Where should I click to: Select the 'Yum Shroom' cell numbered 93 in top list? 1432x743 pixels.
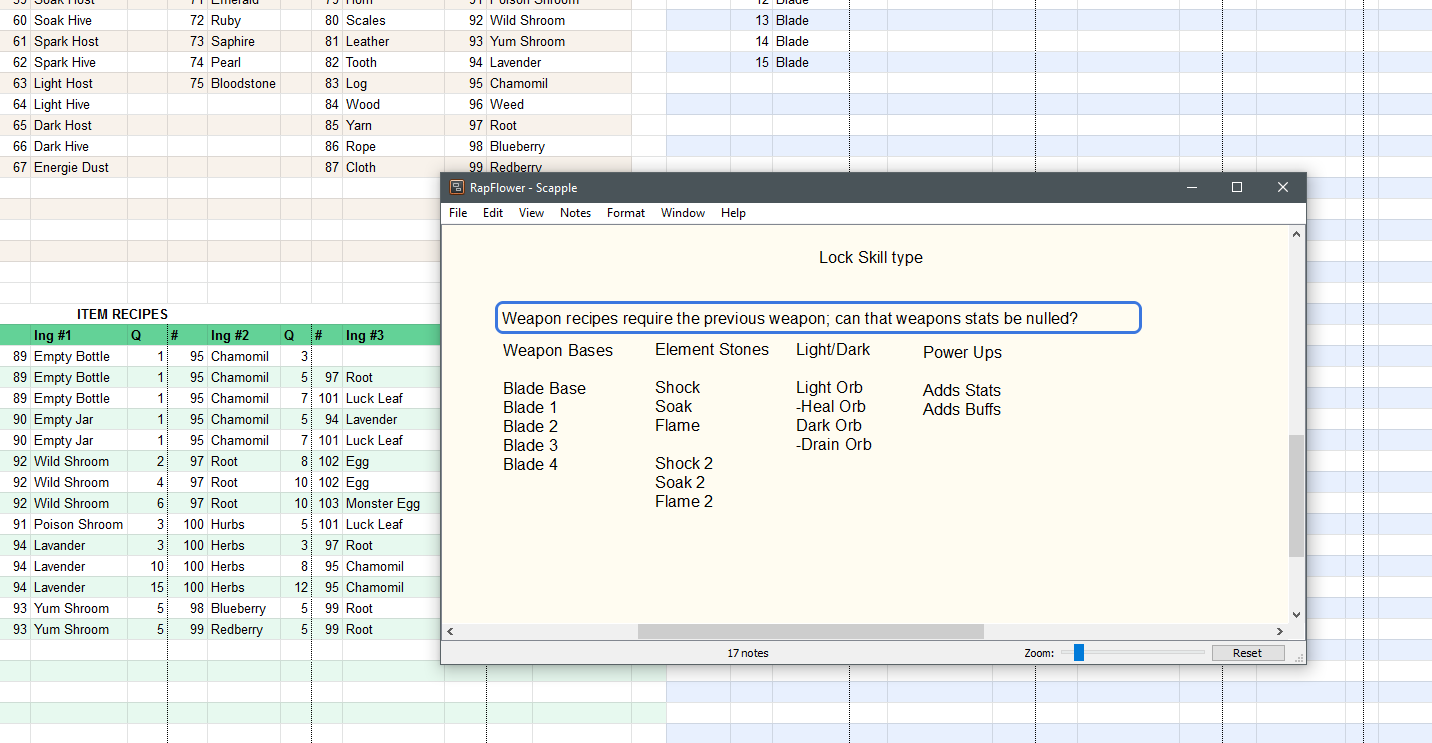pyautogui.click(x=559, y=41)
